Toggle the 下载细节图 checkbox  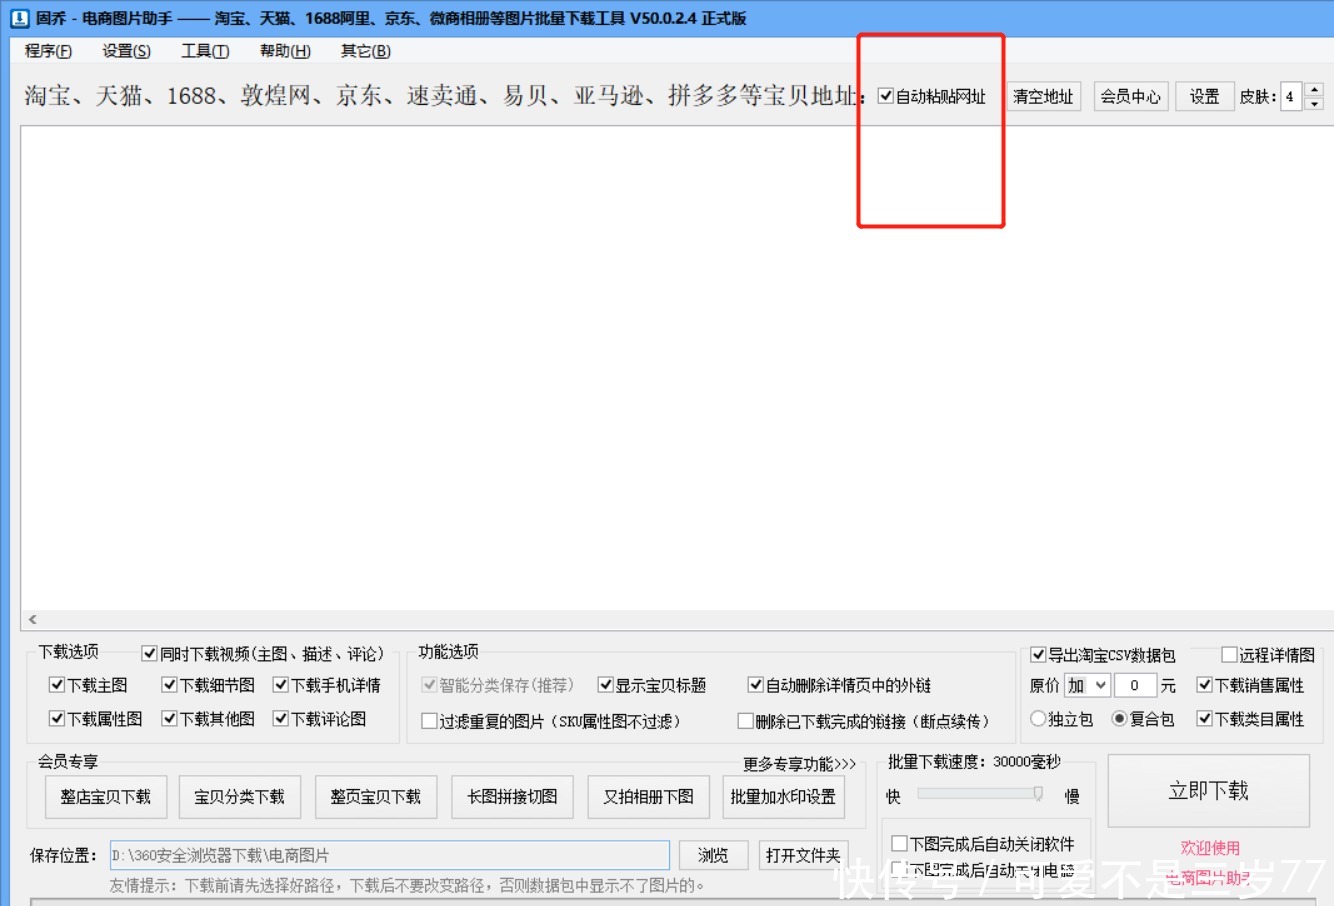(169, 685)
